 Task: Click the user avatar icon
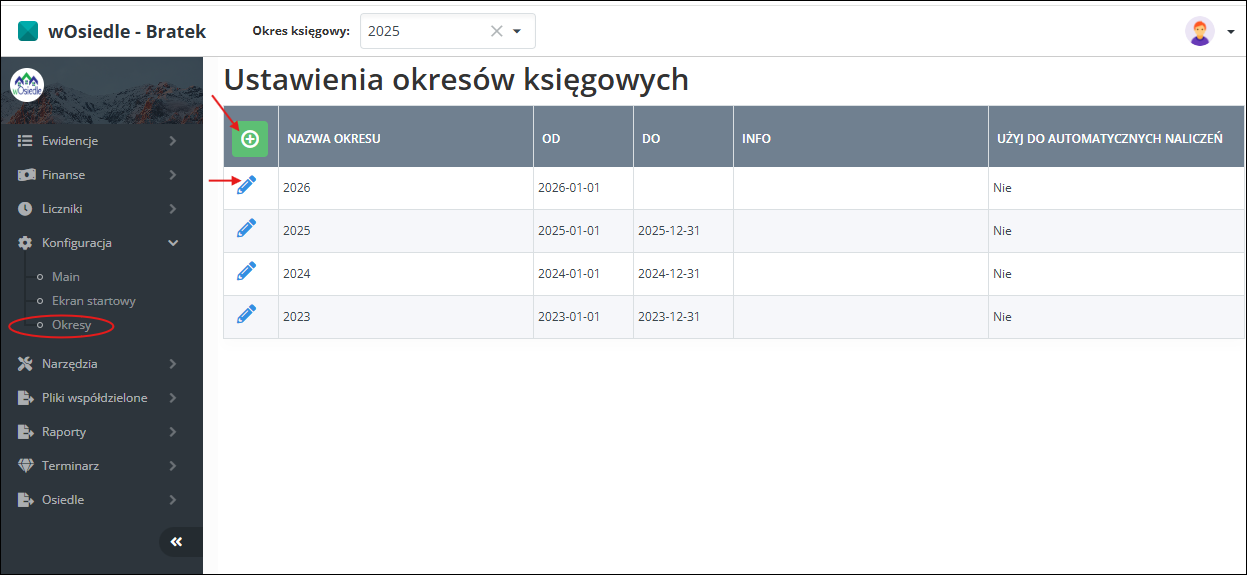(x=1199, y=31)
